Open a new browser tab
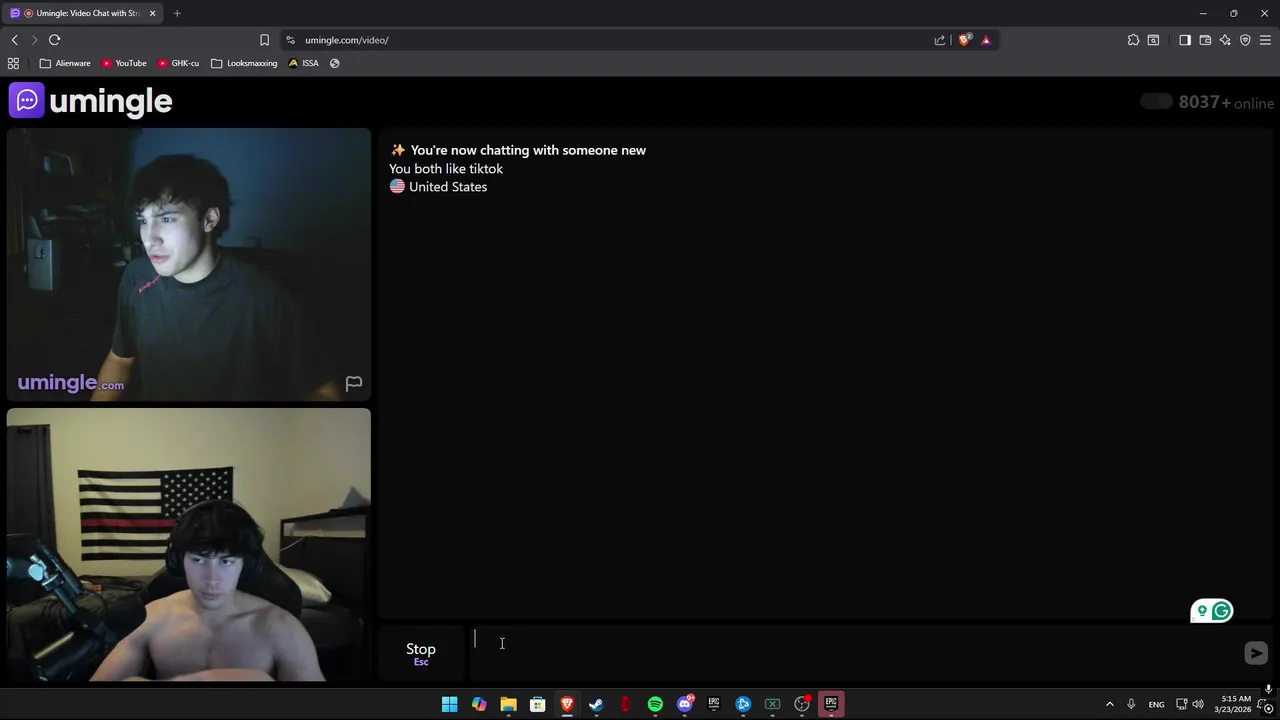Image resolution: width=1280 pixels, height=720 pixels. (x=177, y=13)
